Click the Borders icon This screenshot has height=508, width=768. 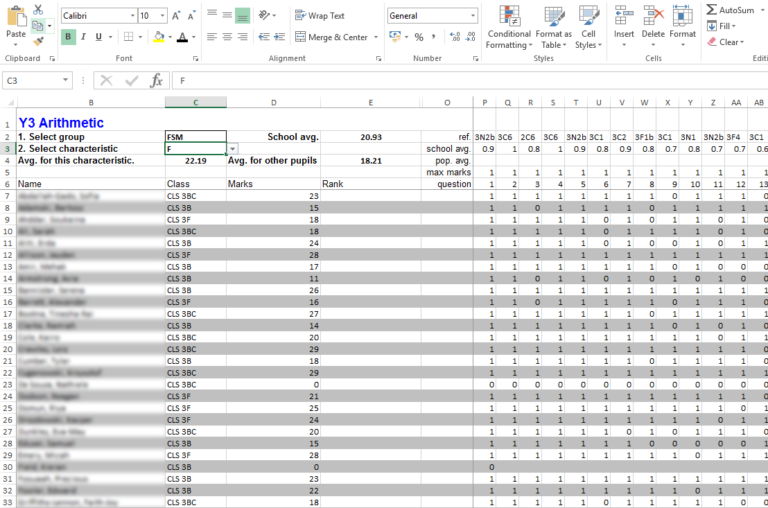128,37
